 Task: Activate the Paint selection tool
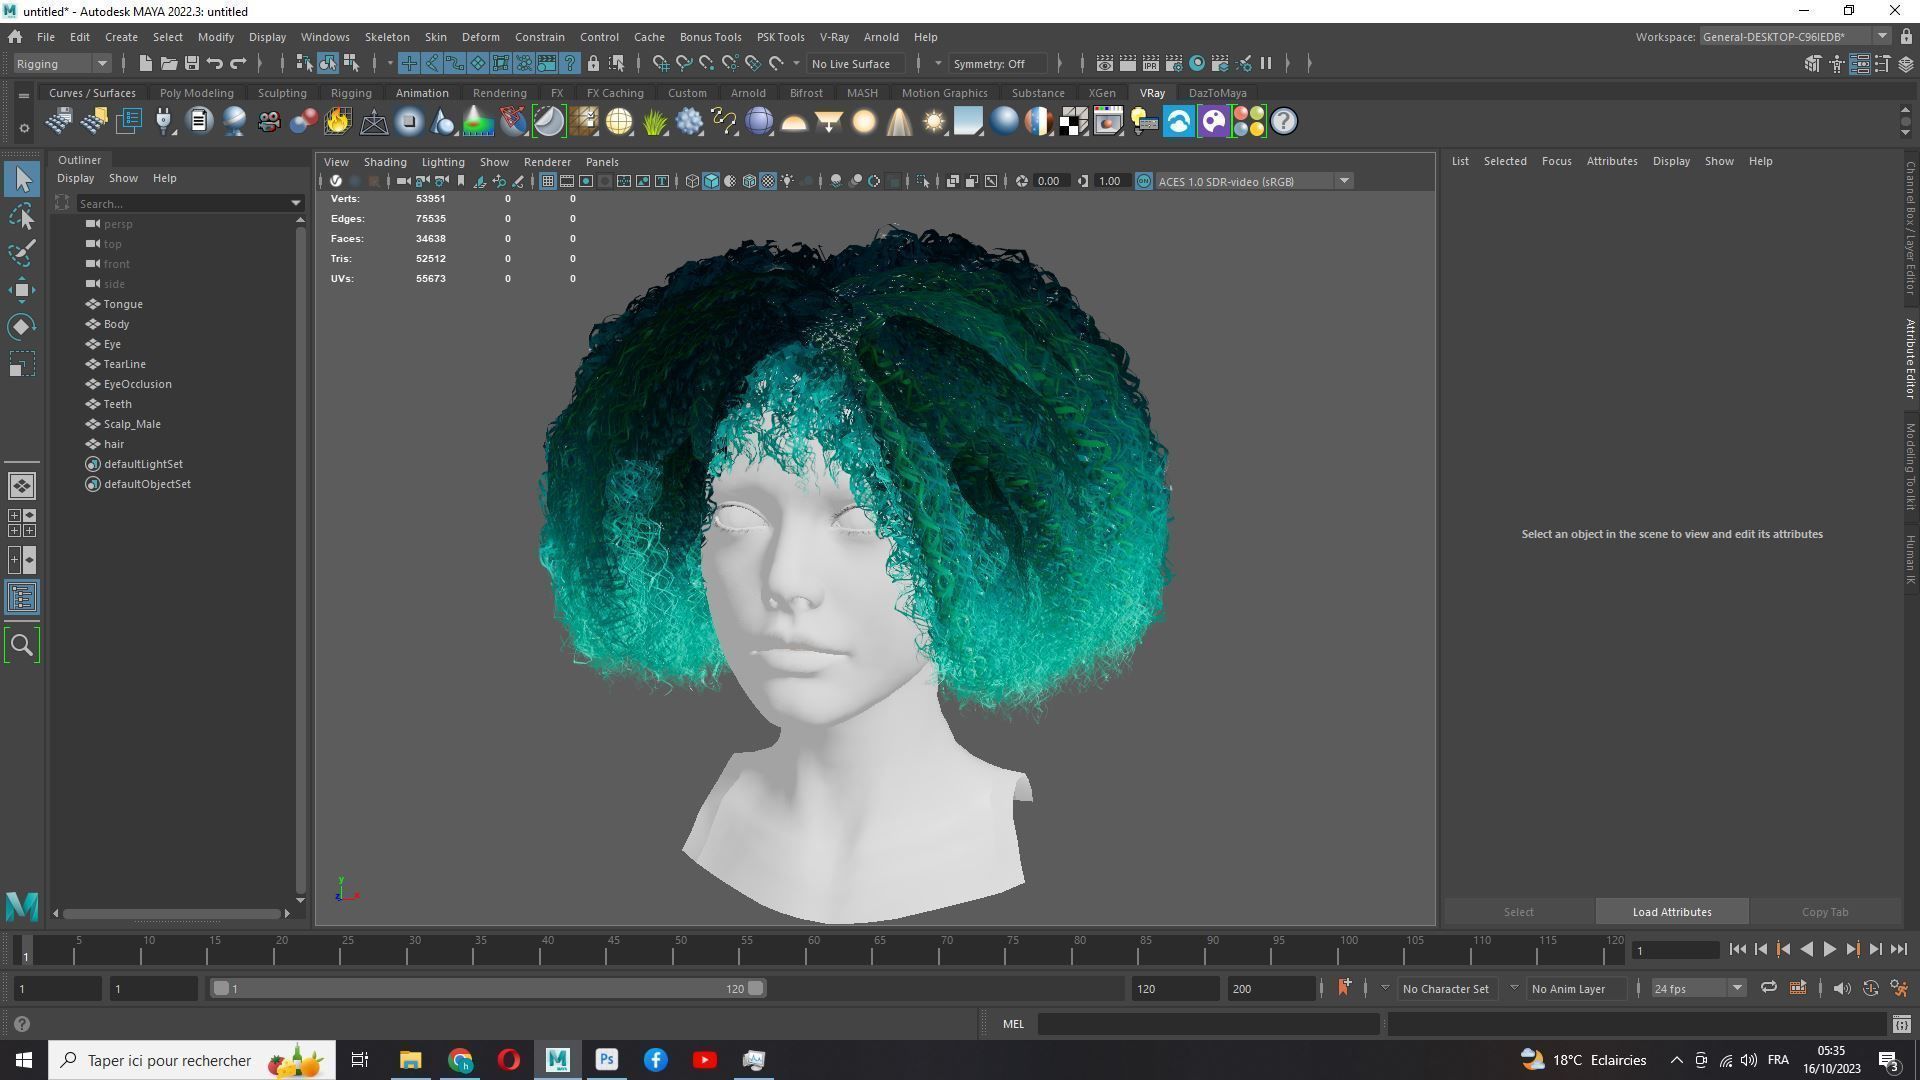point(22,253)
